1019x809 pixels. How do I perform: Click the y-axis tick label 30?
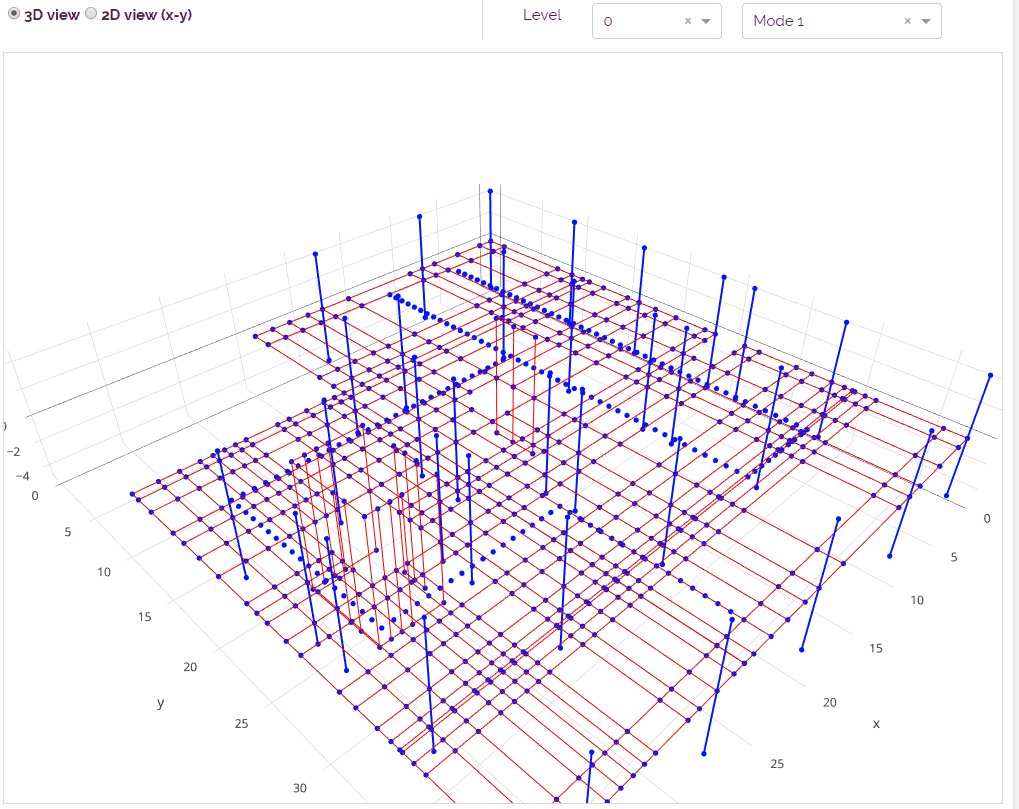point(300,788)
